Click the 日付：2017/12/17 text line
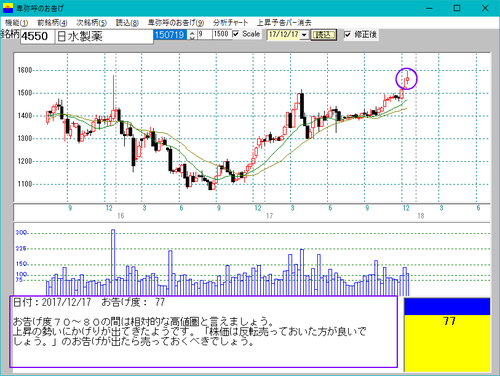 pos(89,302)
